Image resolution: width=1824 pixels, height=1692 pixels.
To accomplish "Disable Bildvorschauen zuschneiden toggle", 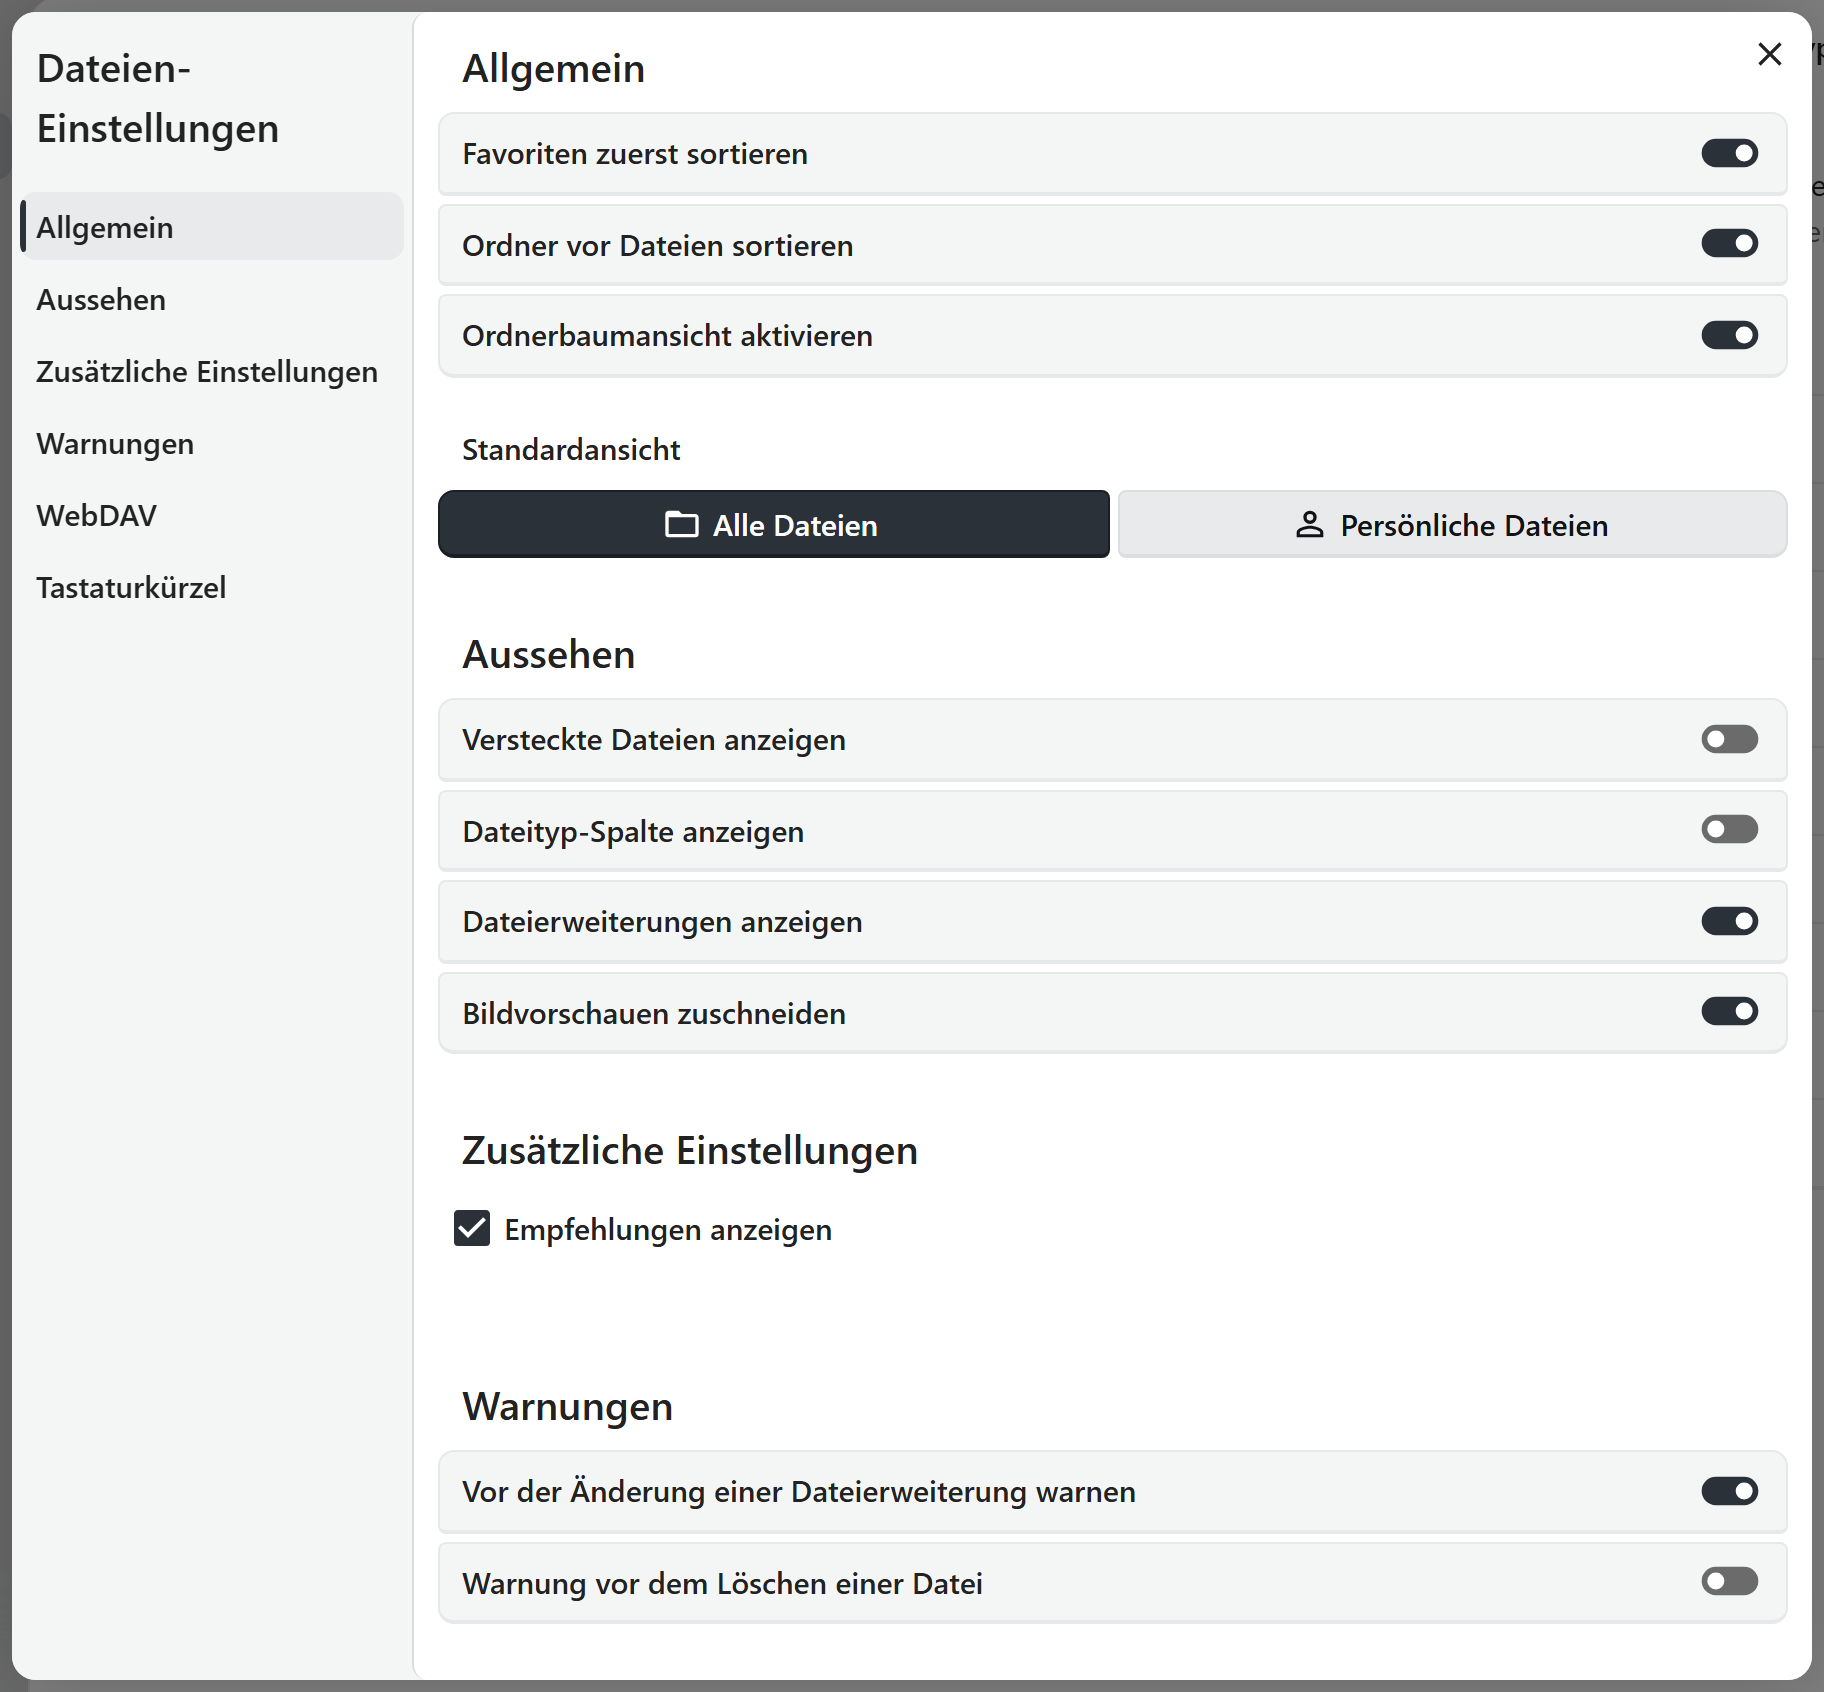I will point(1729,1011).
